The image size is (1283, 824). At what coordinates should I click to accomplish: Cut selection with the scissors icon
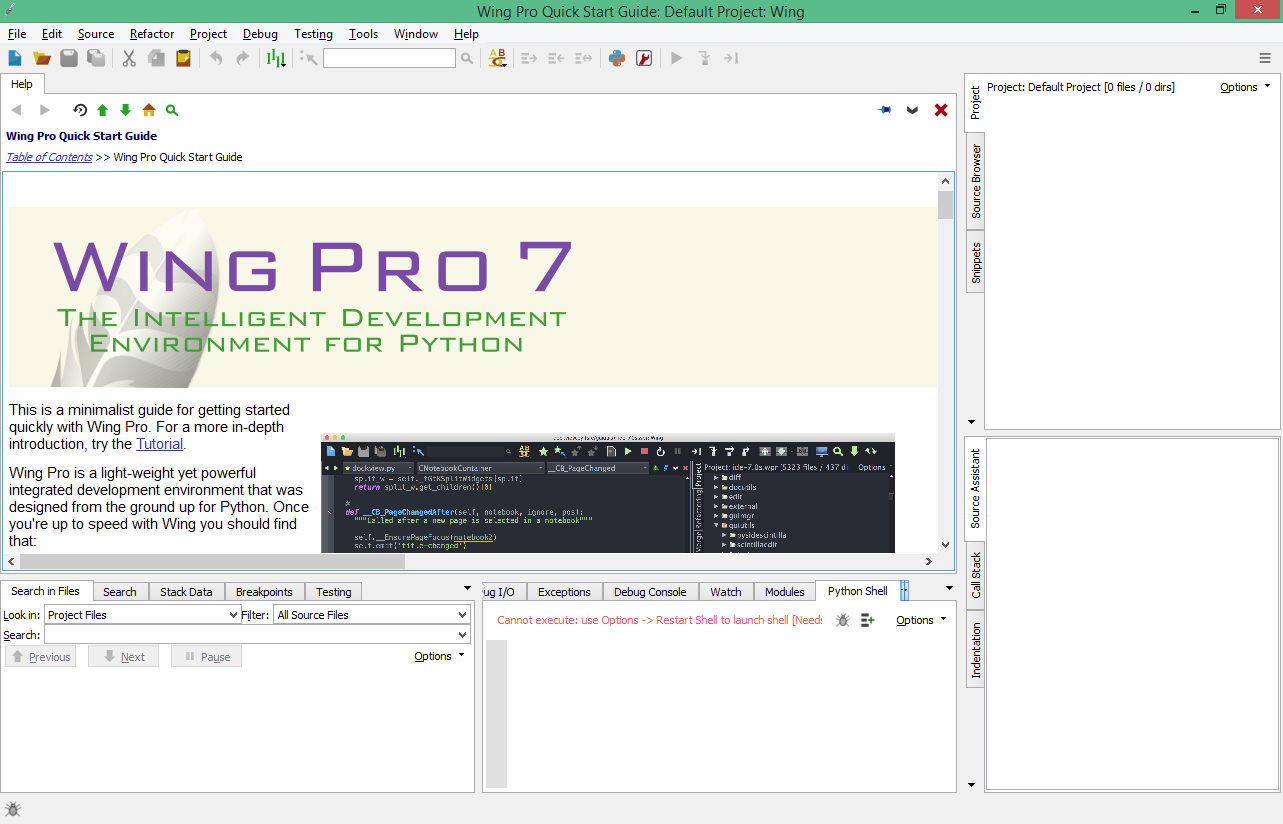coord(129,58)
